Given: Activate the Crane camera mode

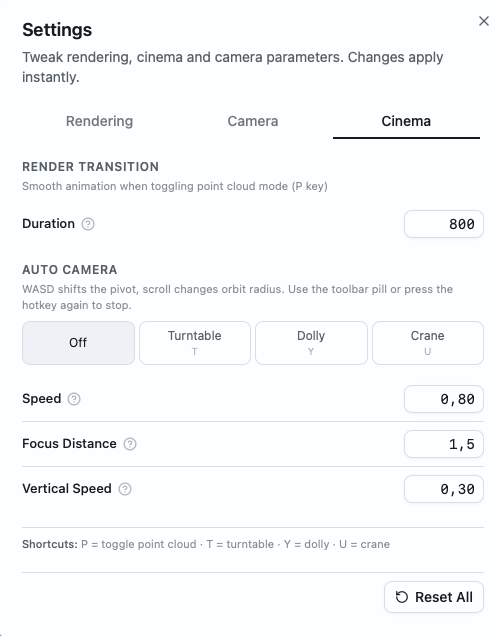Looking at the screenshot, I should (x=428, y=343).
